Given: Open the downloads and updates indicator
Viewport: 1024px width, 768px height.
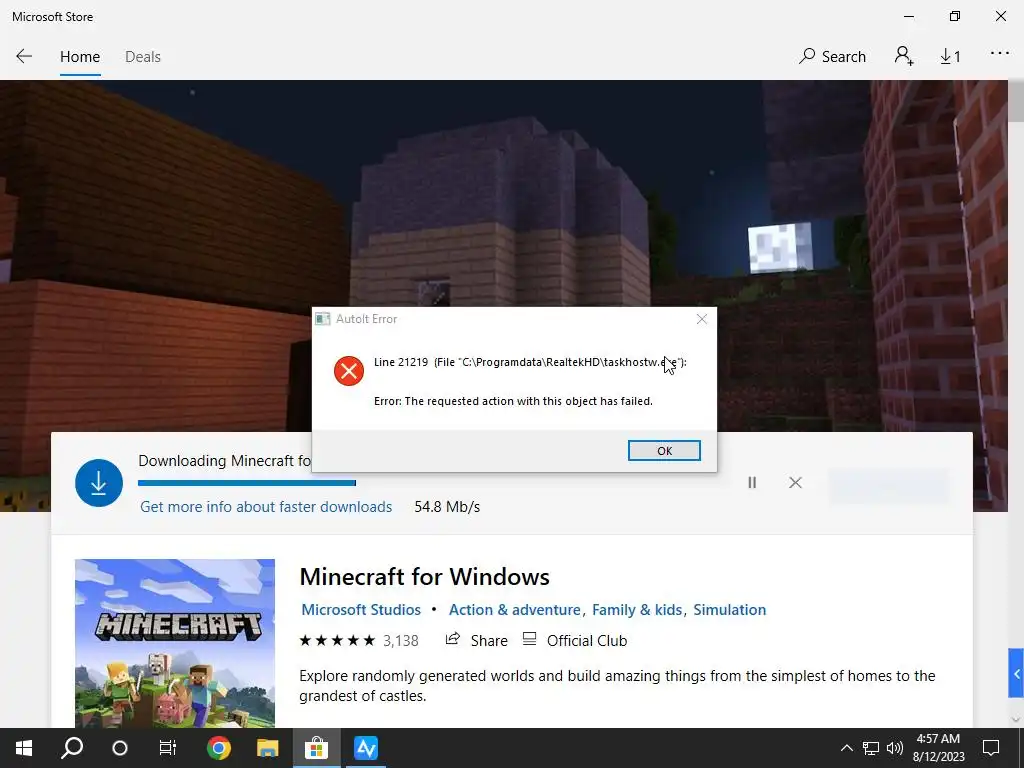Looking at the screenshot, I should [950, 57].
